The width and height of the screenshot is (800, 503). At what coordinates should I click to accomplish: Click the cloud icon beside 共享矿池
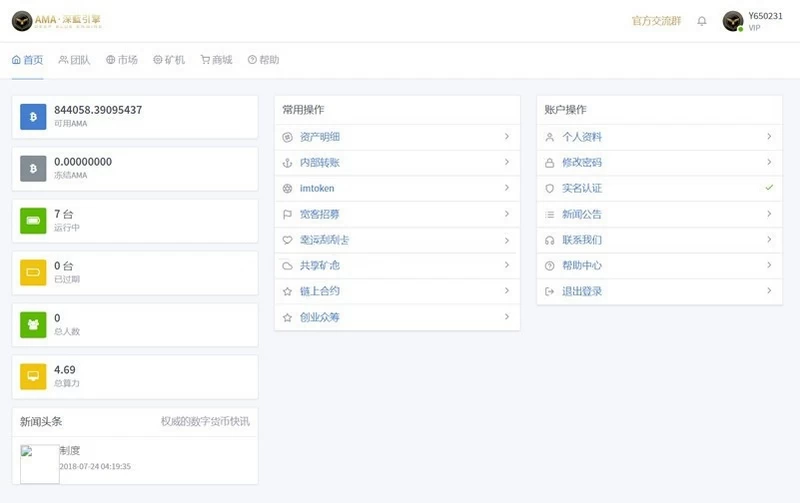coord(287,266)
